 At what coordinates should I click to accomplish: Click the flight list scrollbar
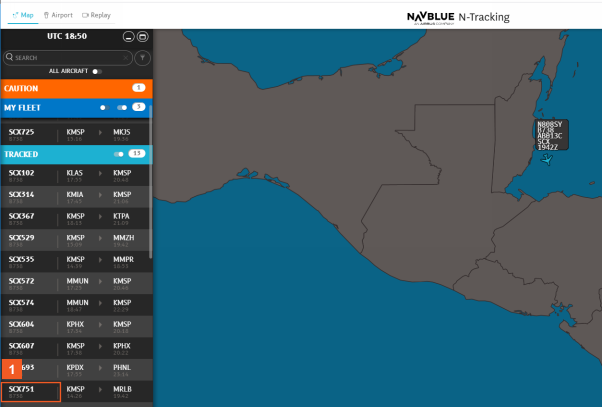pos(150,181)
